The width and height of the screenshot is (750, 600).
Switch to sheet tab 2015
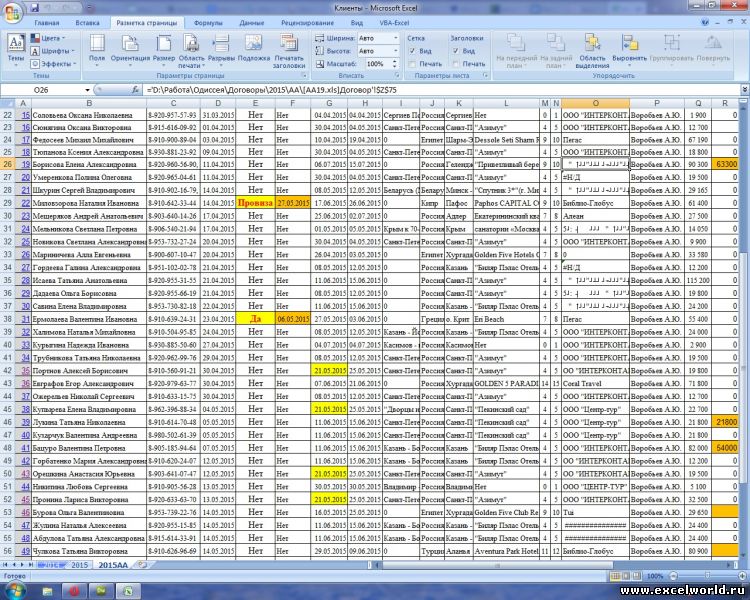(79, 565)
